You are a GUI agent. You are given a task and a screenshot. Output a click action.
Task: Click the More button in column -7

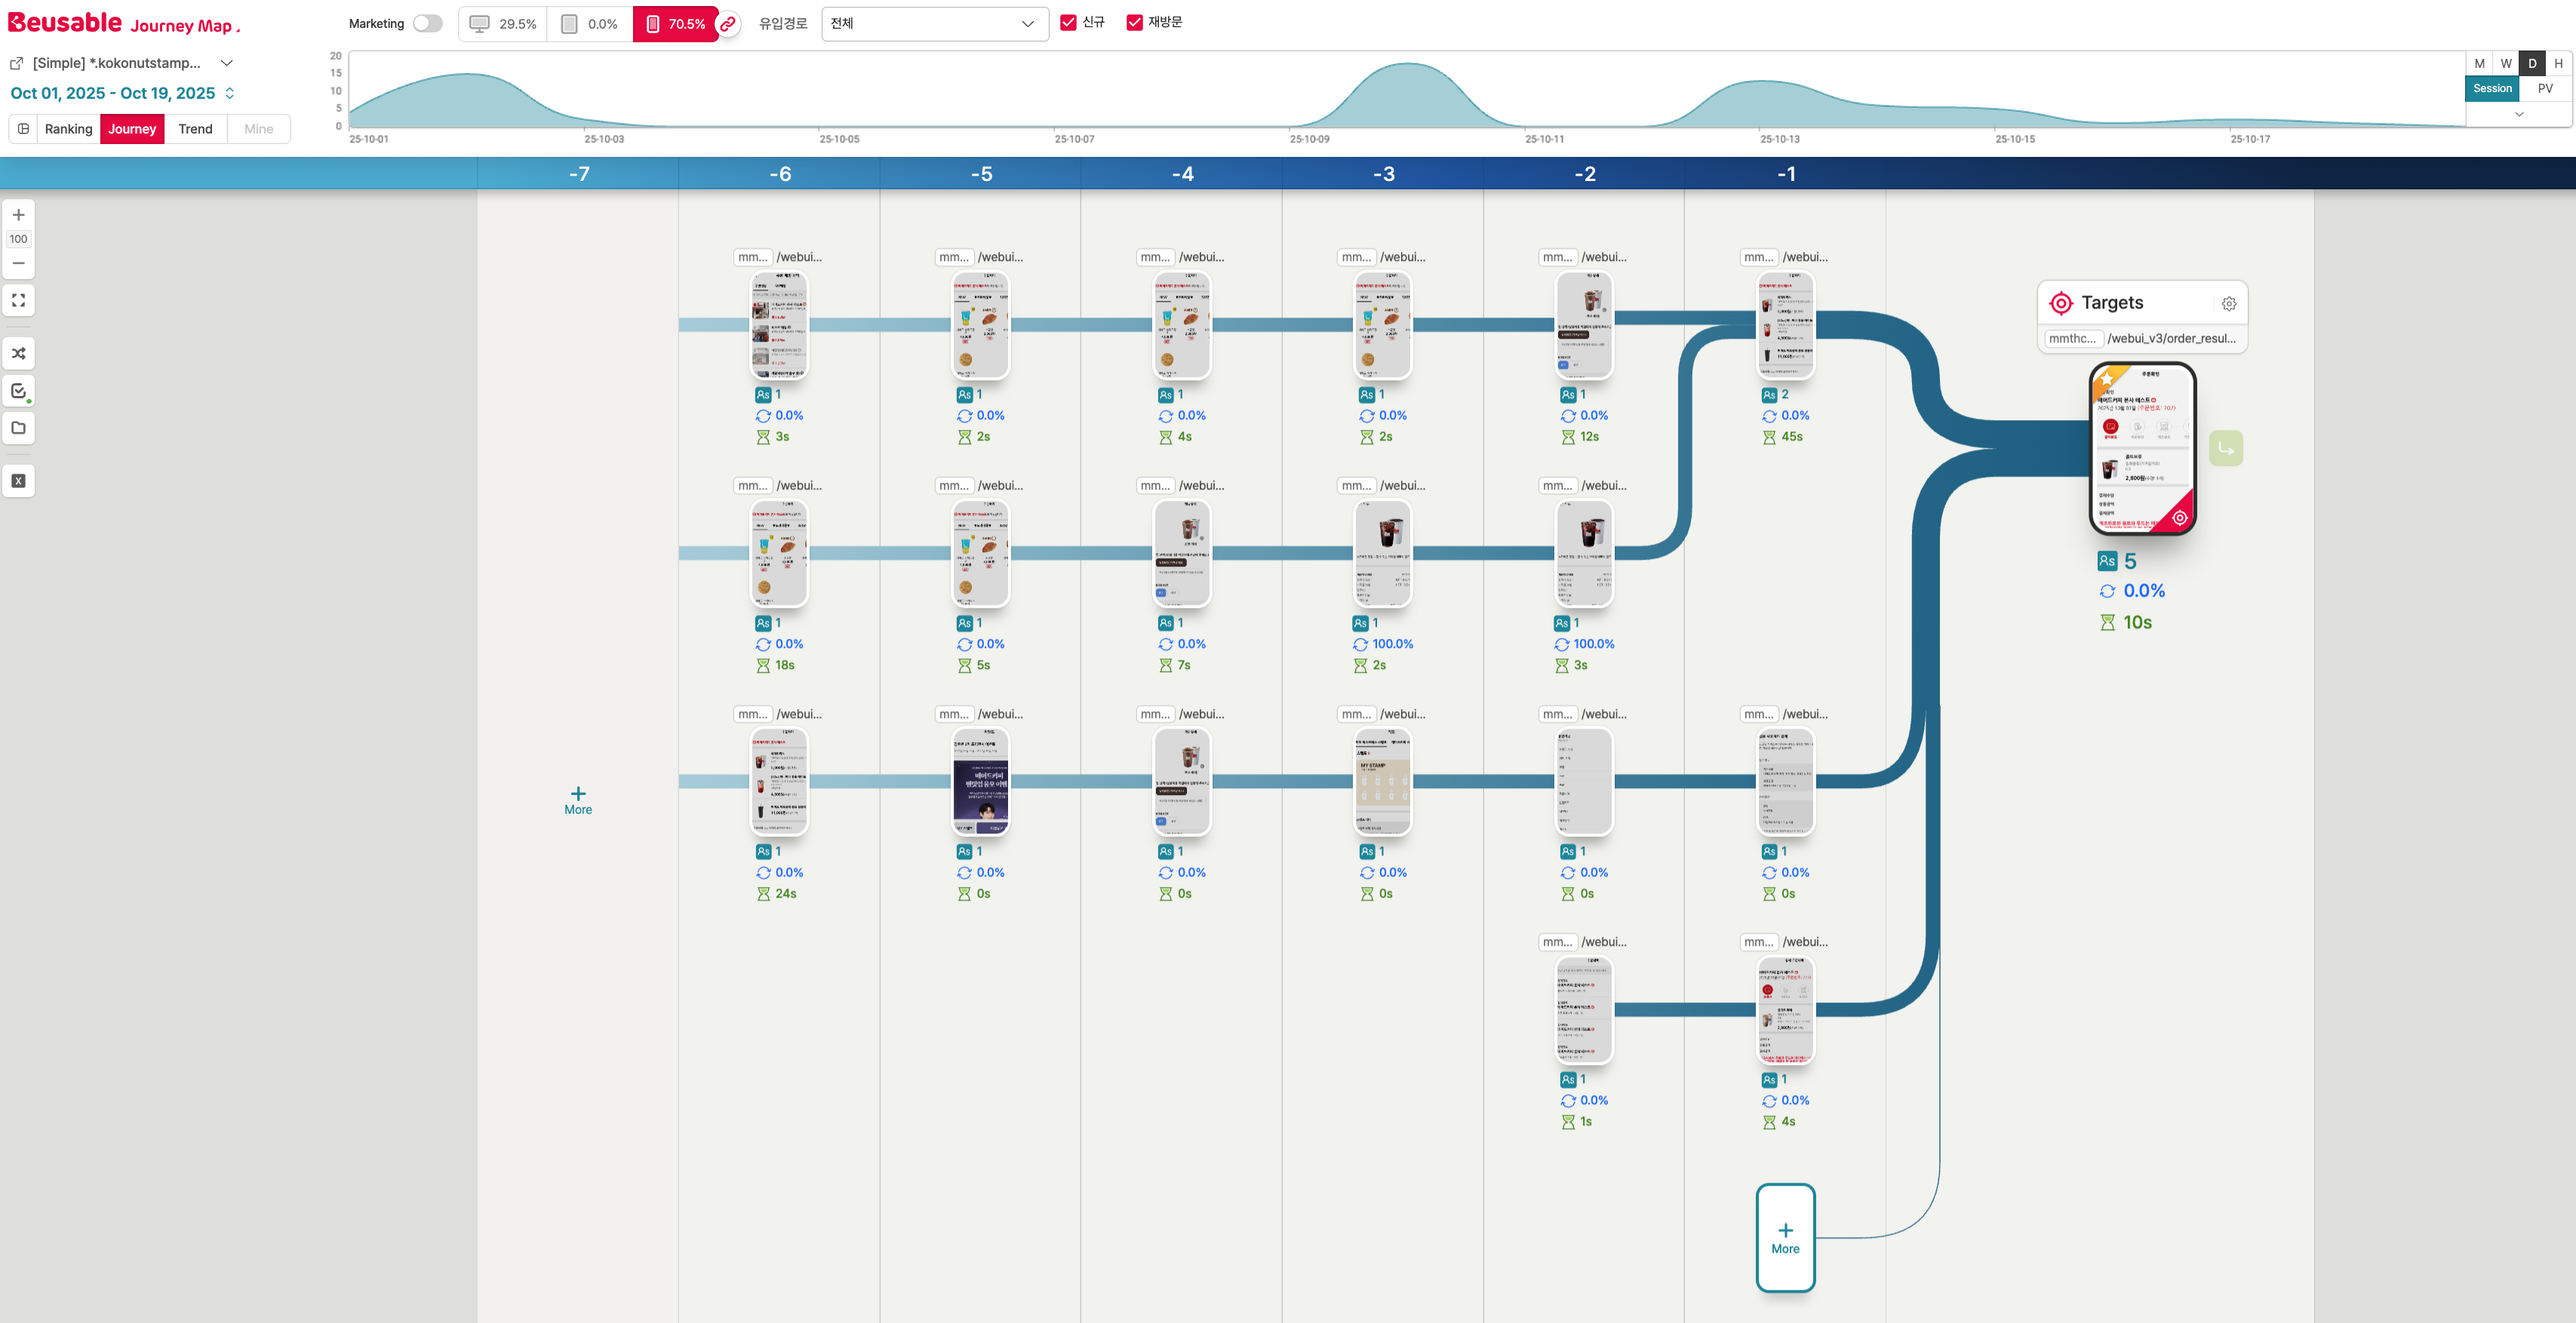pyautogui.click(x=578, y=800)
